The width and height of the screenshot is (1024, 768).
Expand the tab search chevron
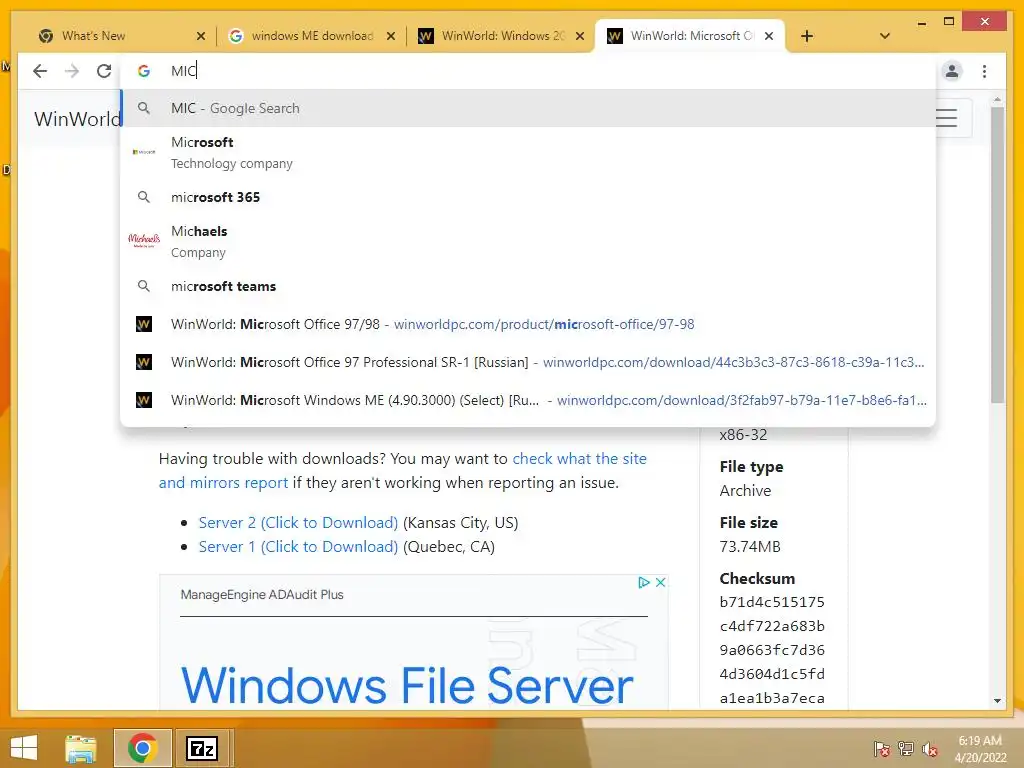885,36
